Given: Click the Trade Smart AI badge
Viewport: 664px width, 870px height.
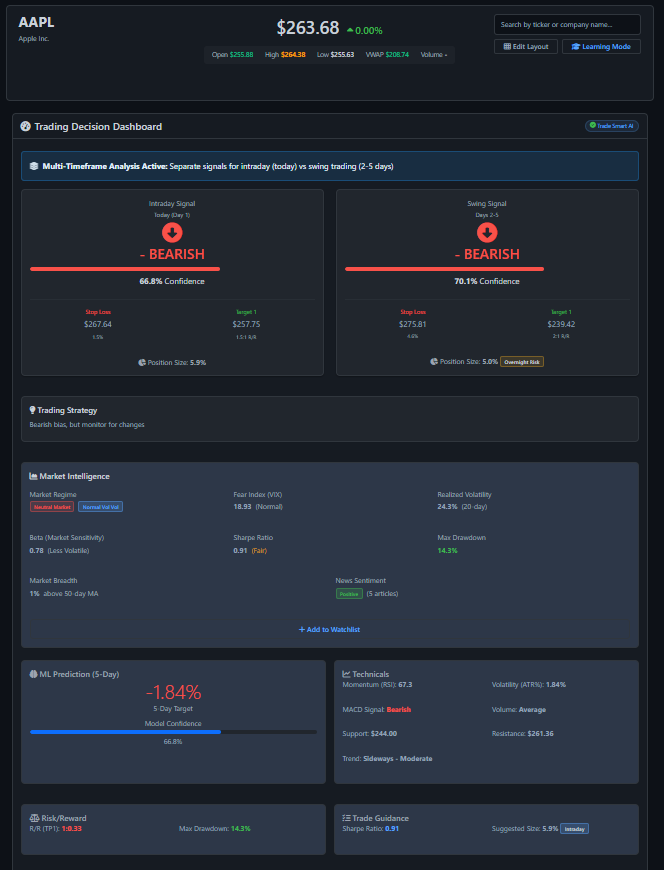Looking at the screenshot, I should click(610, 126).
